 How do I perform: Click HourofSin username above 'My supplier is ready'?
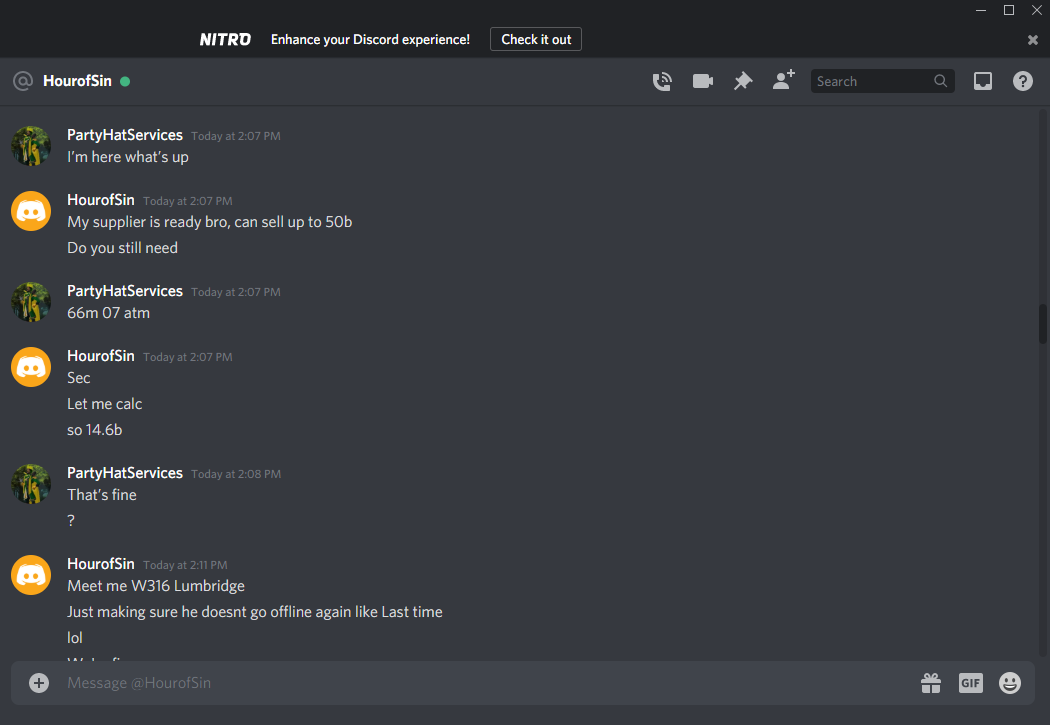pos(100,199)
